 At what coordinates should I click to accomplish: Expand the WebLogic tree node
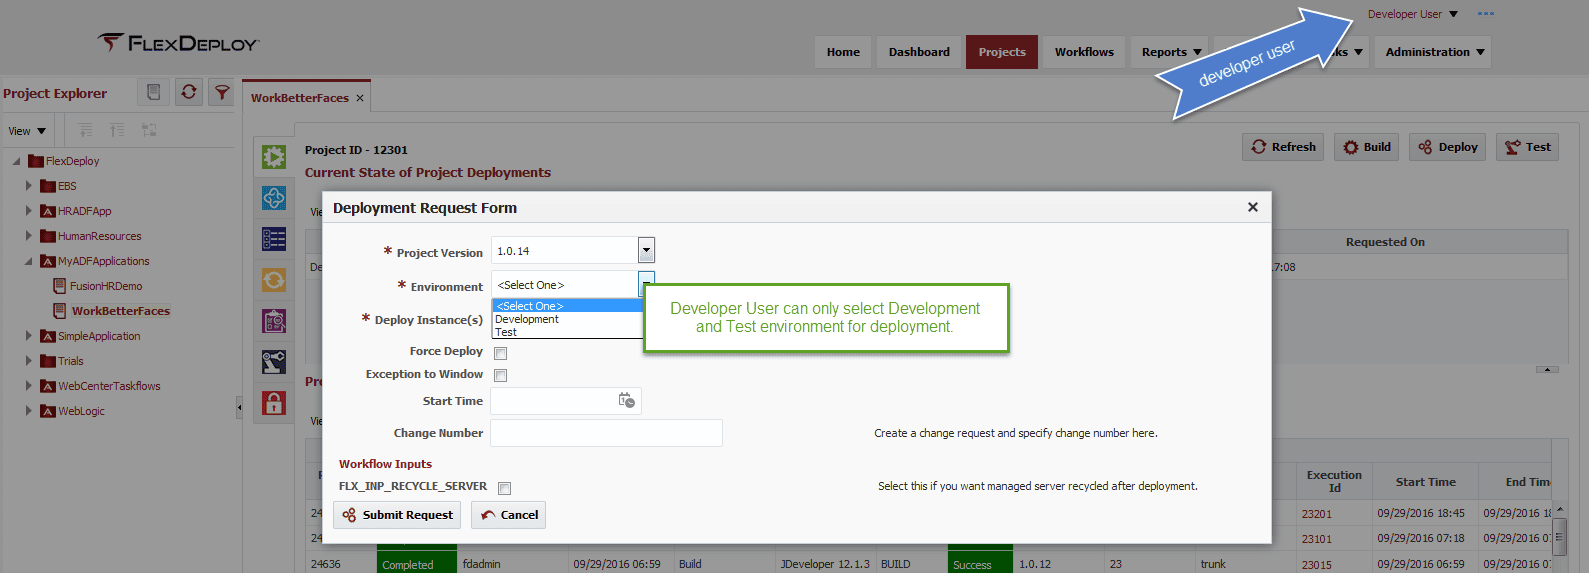point(29,411)
